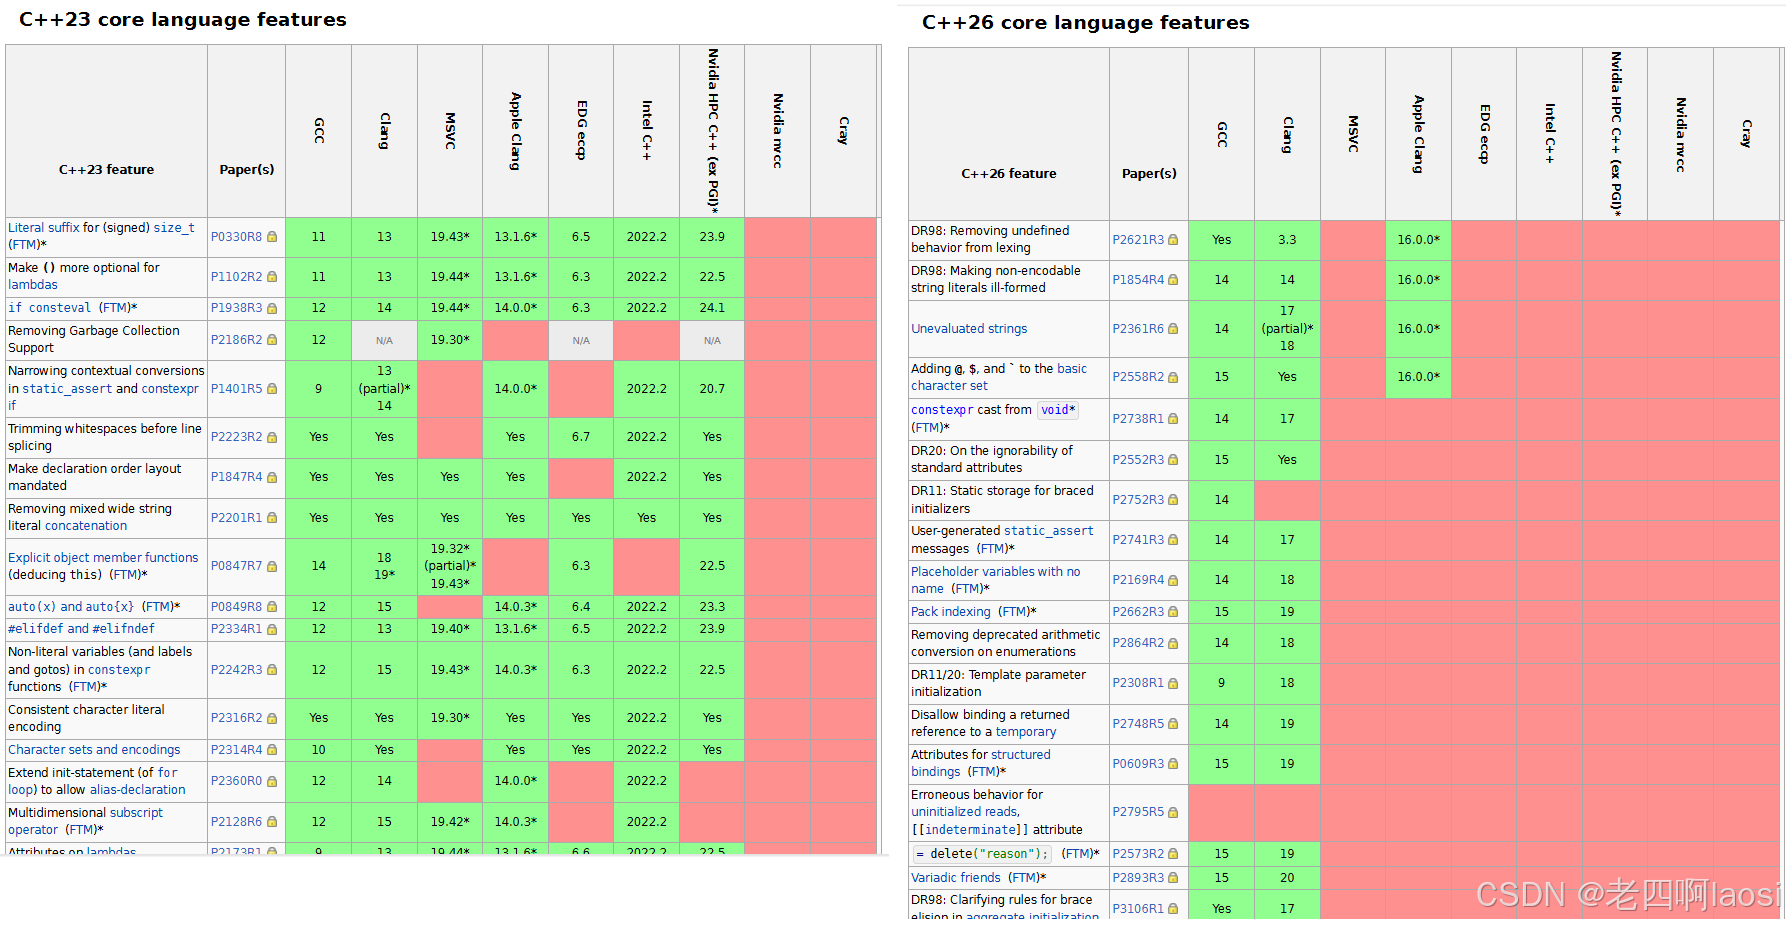Image resolution: width=1786 pixels, height=925 pixels.
Task: Select 'DR98: Removing undefined behavior from lexing' text
Action: [x=990, y=240]
